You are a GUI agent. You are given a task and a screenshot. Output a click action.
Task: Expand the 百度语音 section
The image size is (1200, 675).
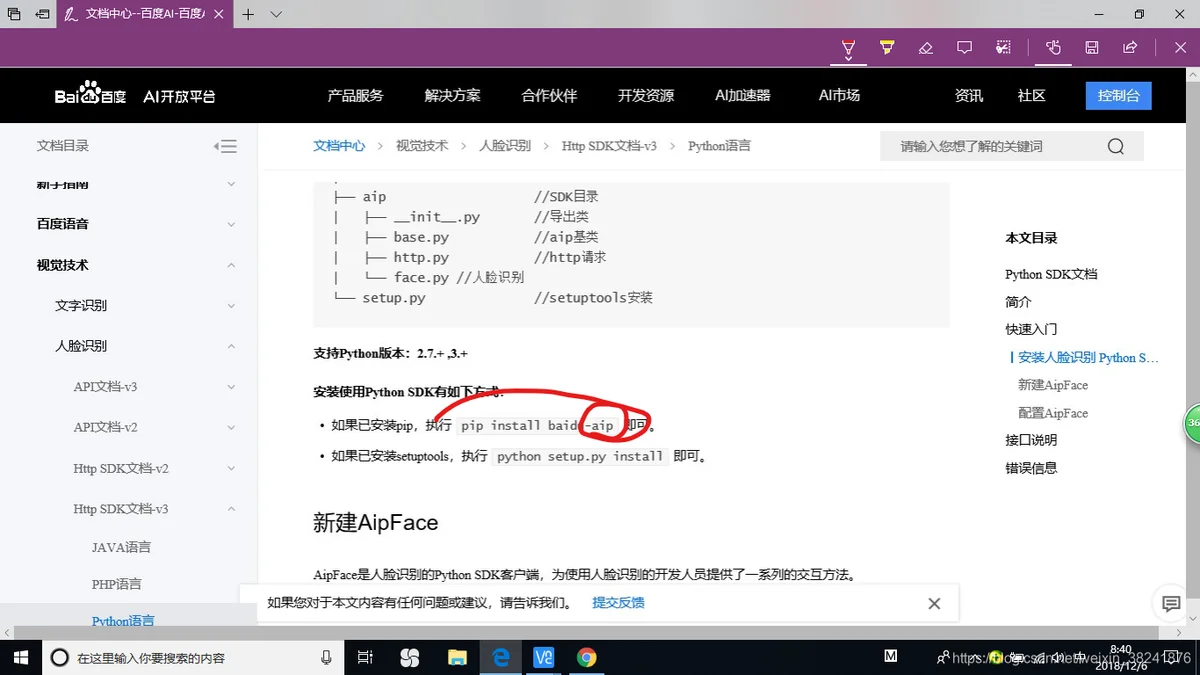[231, 224]
